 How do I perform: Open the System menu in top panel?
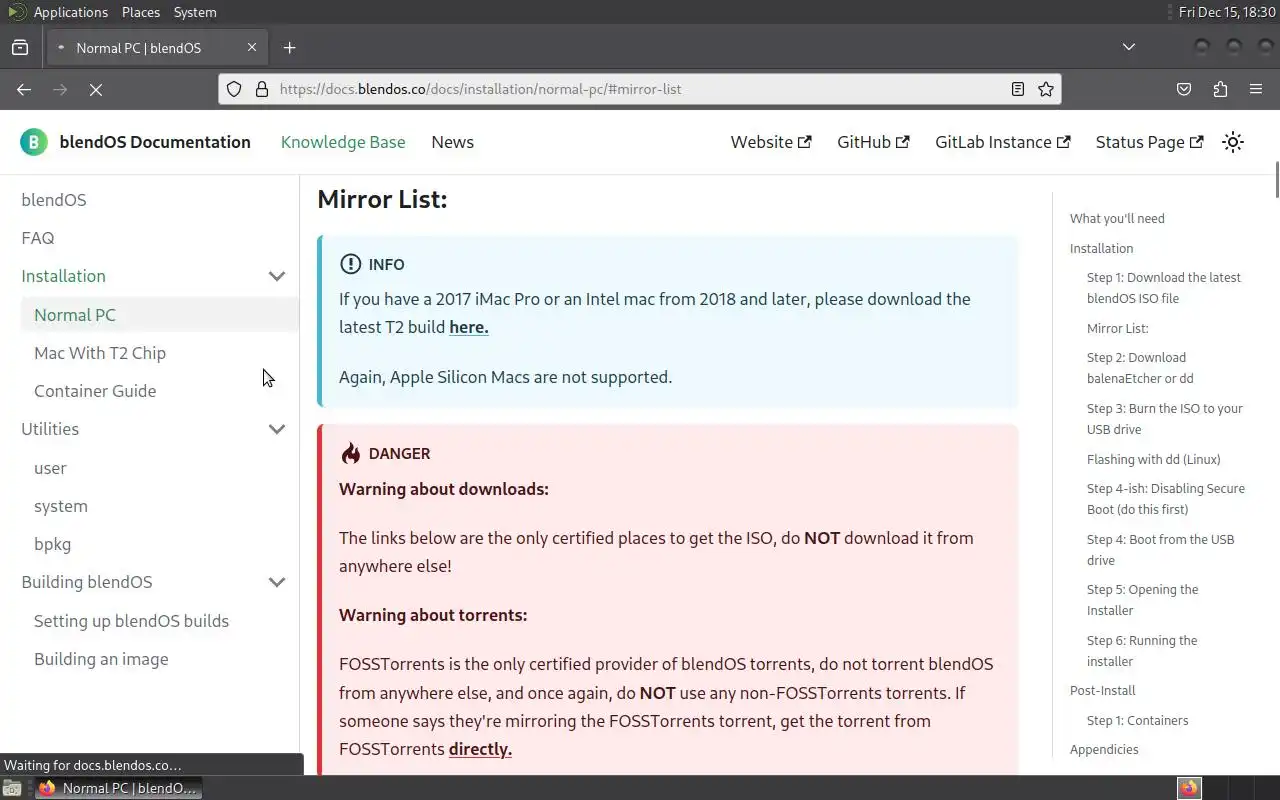195,12
